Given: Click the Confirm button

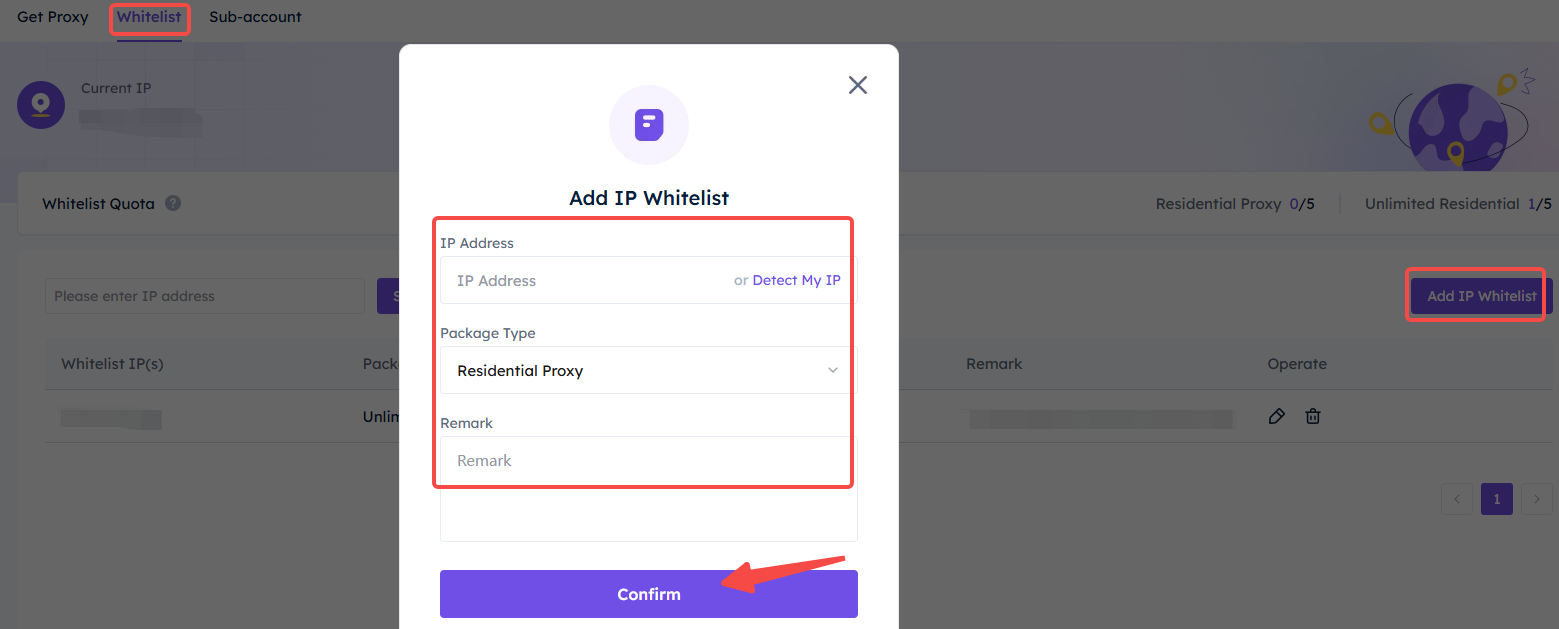Looking at the screenshot, I should tap(649, 594).
